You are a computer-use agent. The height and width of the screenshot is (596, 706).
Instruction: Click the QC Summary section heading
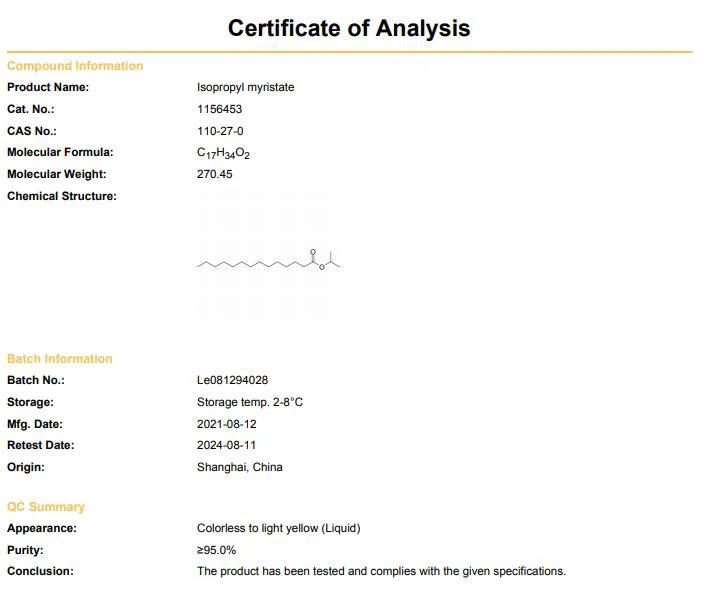pos(46,507)
